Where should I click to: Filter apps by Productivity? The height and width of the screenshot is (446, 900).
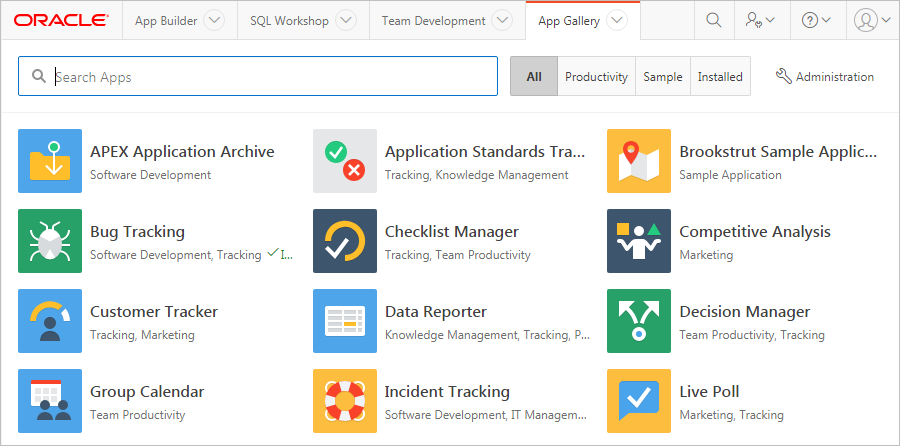(596, 77)
